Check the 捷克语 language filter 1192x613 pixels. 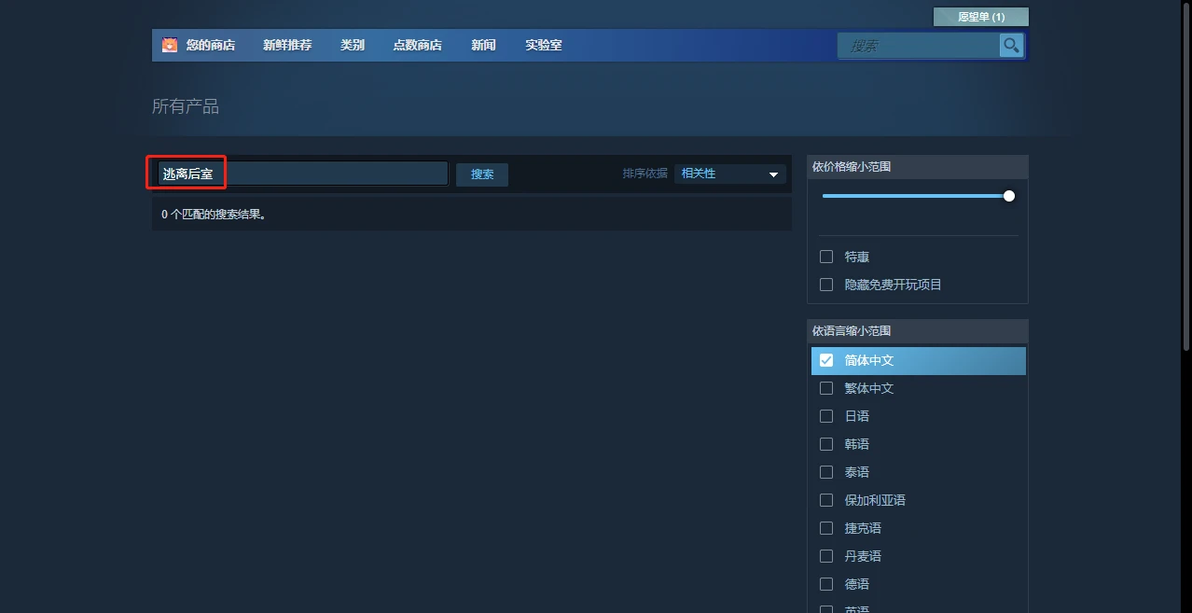click(x=826, y=529)
